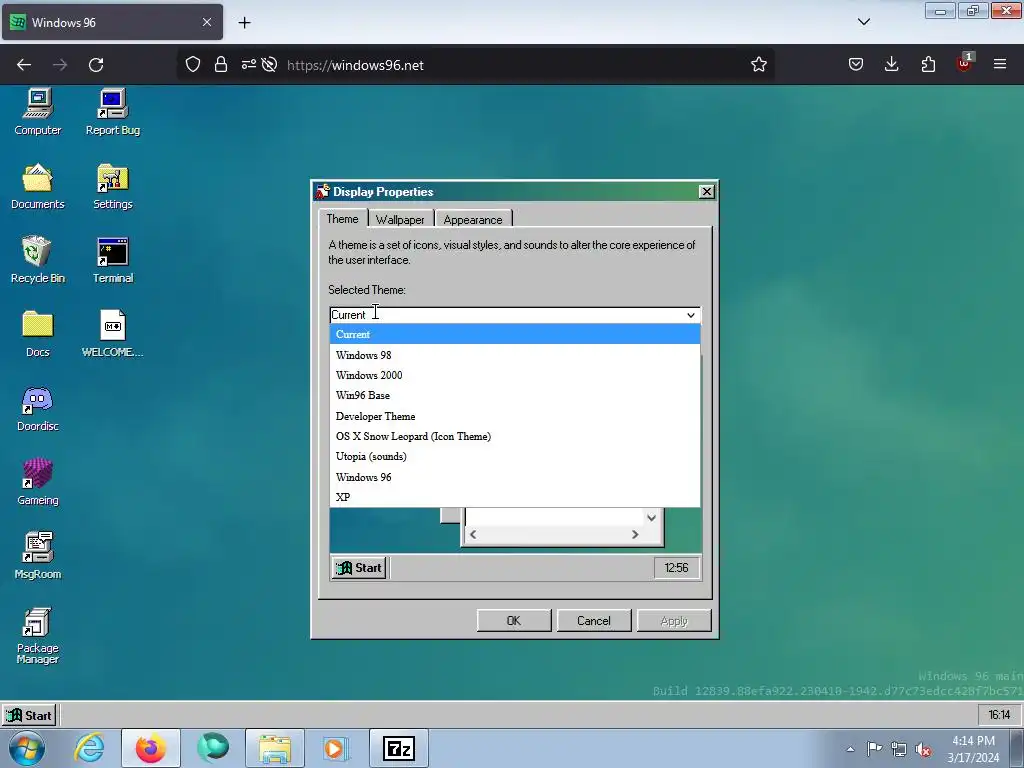This screenshot has height=768, width=1024.
Task: Launch the MsgRoom shortcut
Action: point(38,556)
